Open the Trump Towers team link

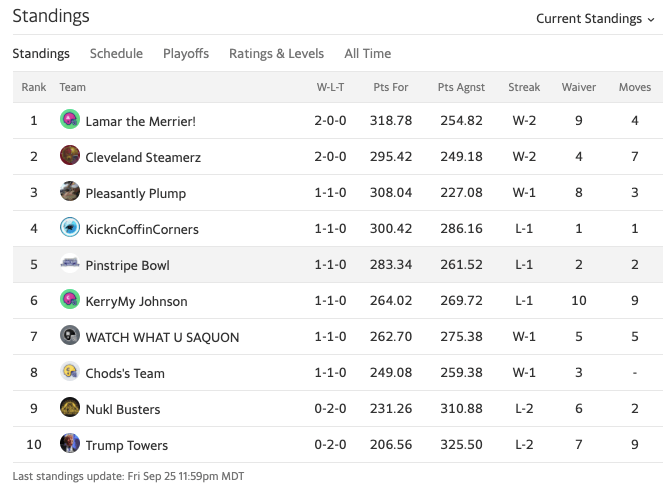click(x=127, y=445)
